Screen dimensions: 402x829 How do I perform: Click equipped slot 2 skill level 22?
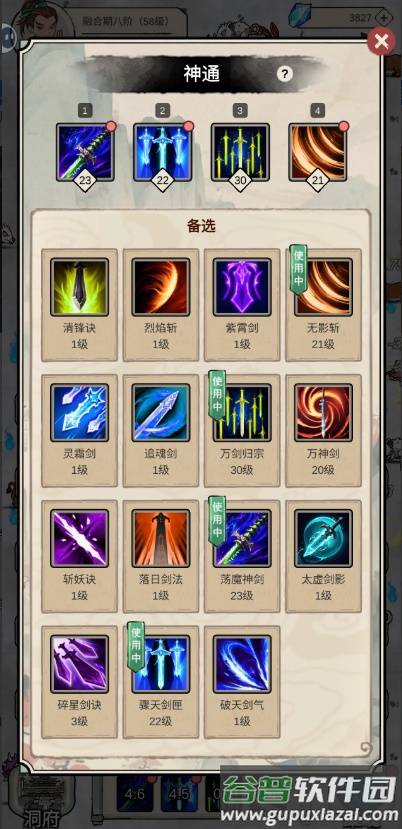[162, 153]
